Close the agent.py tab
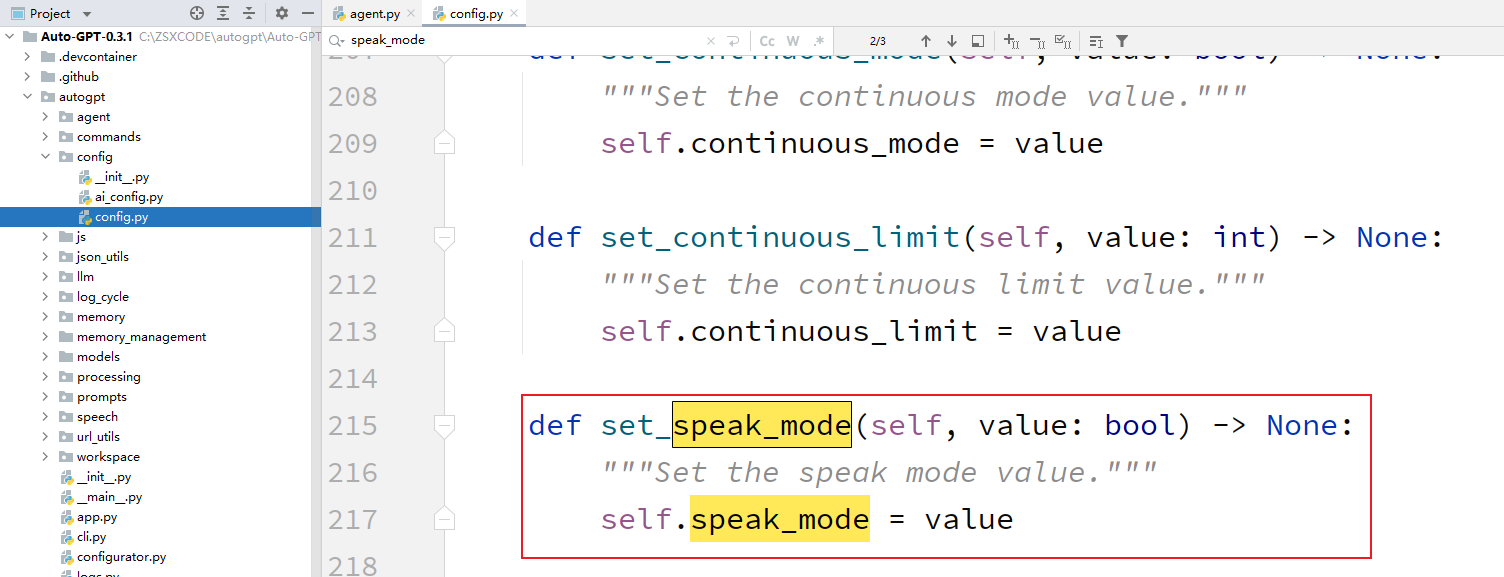This screenshot has width=1504, height=577. 411,14
